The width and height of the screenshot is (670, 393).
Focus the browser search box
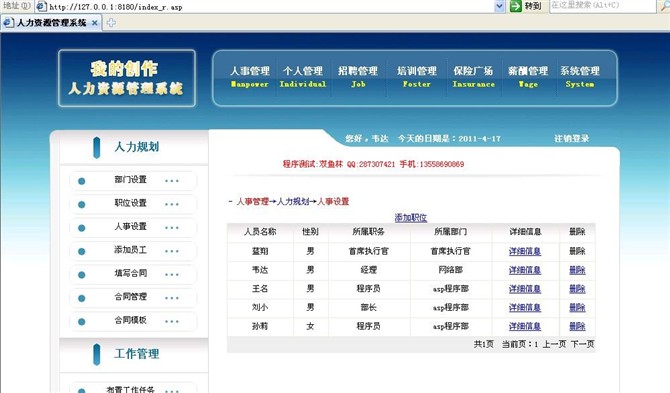(602, 6)
